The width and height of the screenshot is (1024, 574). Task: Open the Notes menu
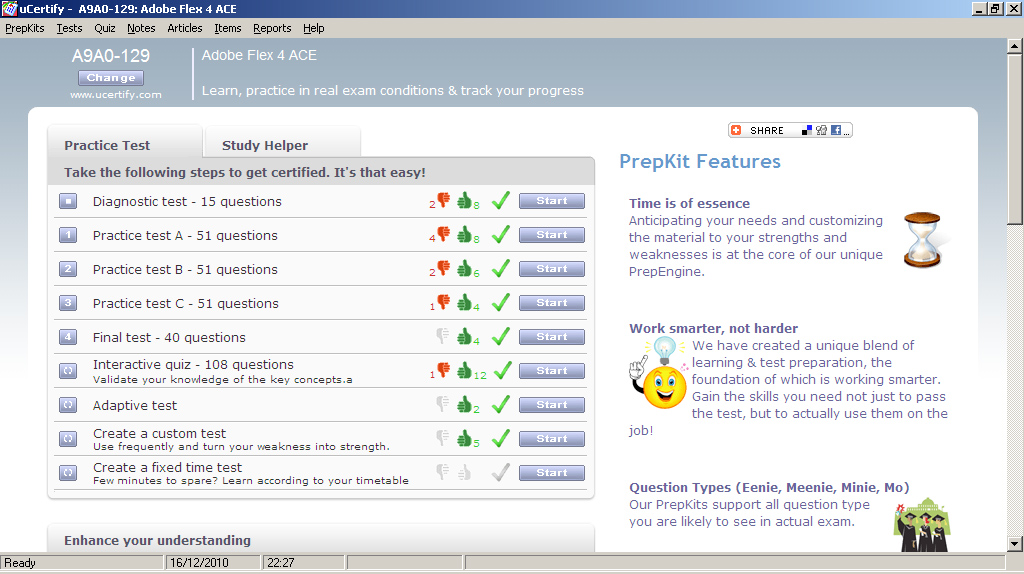141,28
